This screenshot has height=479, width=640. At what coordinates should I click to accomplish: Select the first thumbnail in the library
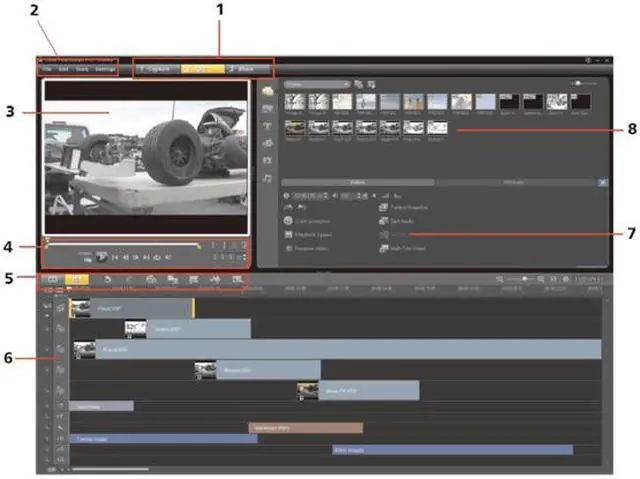(x=295, y=102)
